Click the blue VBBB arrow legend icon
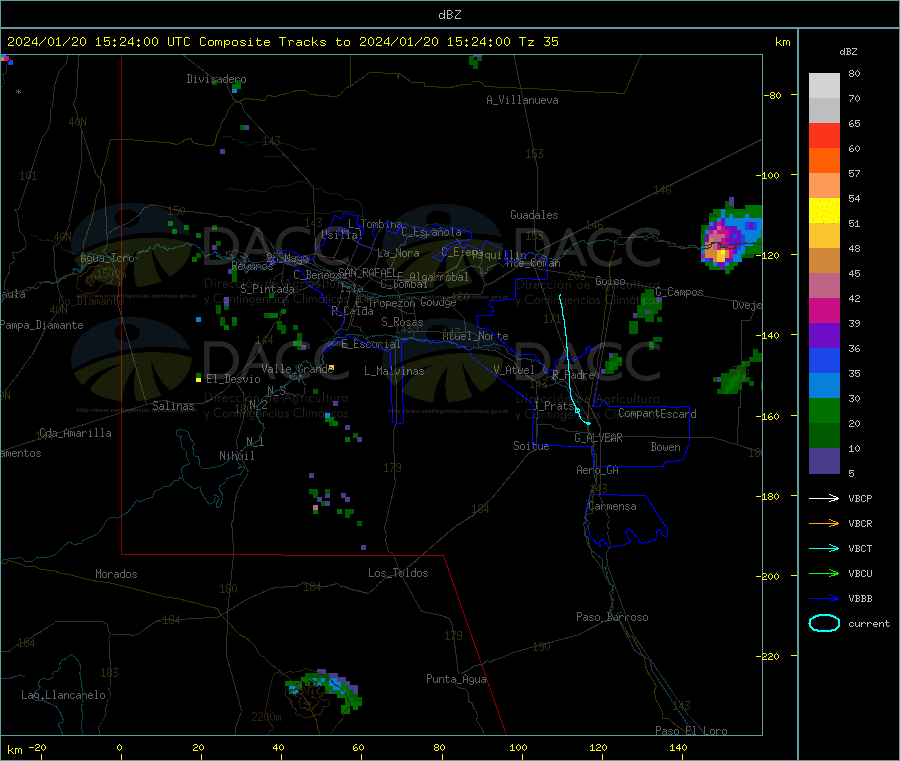Viewport: 900px width, 761px height. [824, 598]
